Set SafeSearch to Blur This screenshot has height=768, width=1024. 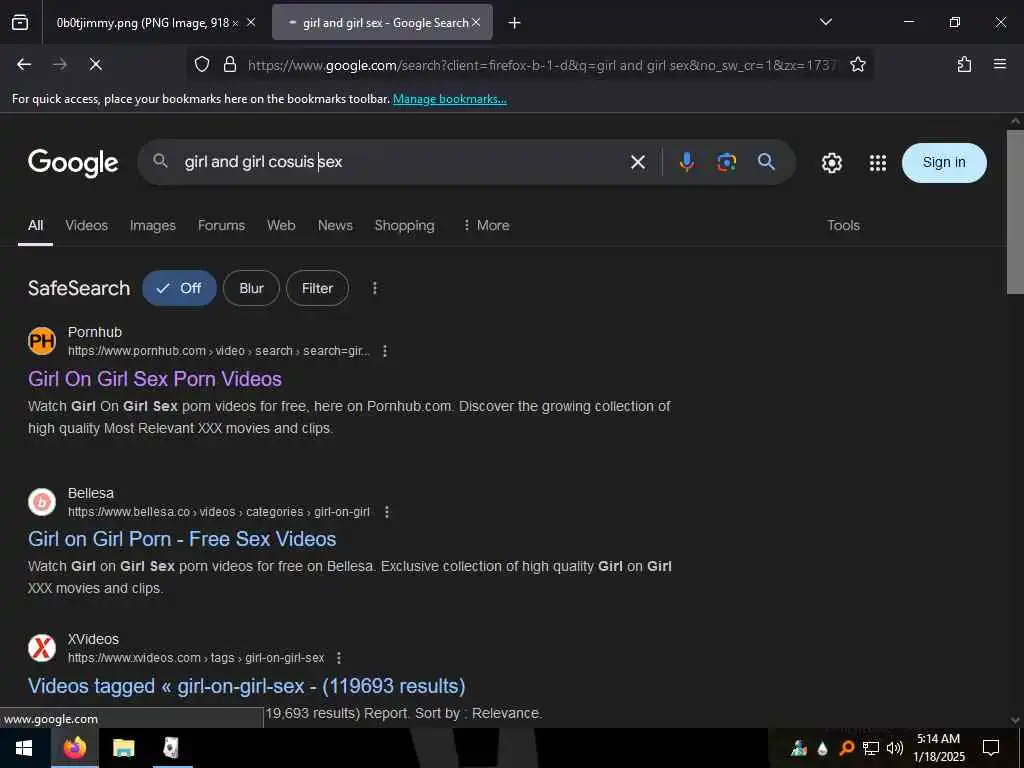[251, 288]
